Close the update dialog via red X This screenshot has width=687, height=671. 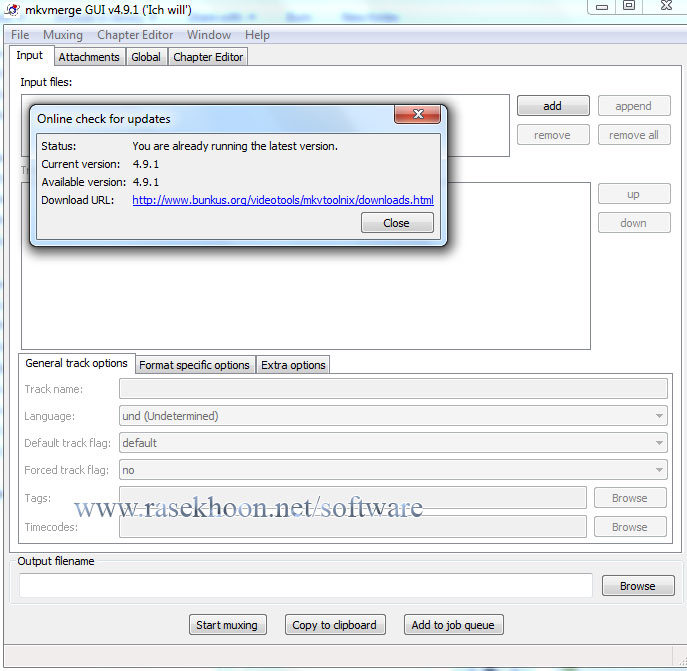point(417,114)
